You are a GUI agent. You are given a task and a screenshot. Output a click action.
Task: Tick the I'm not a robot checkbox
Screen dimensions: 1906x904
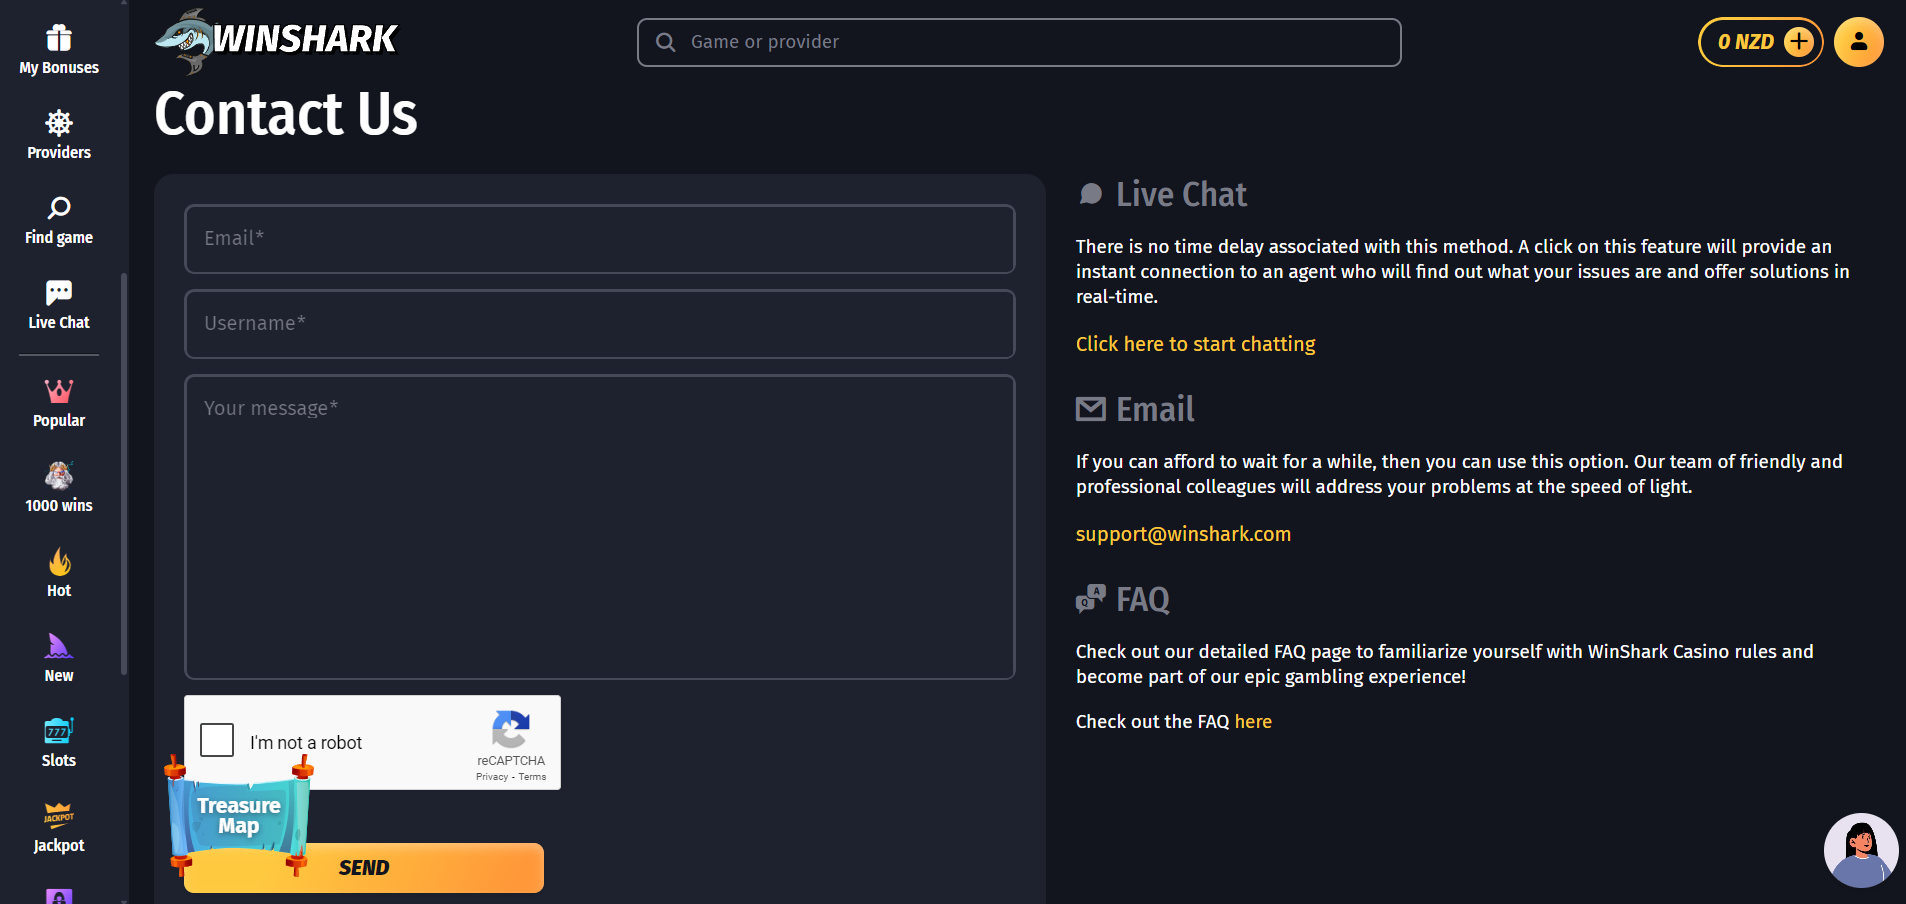(217, 740)
